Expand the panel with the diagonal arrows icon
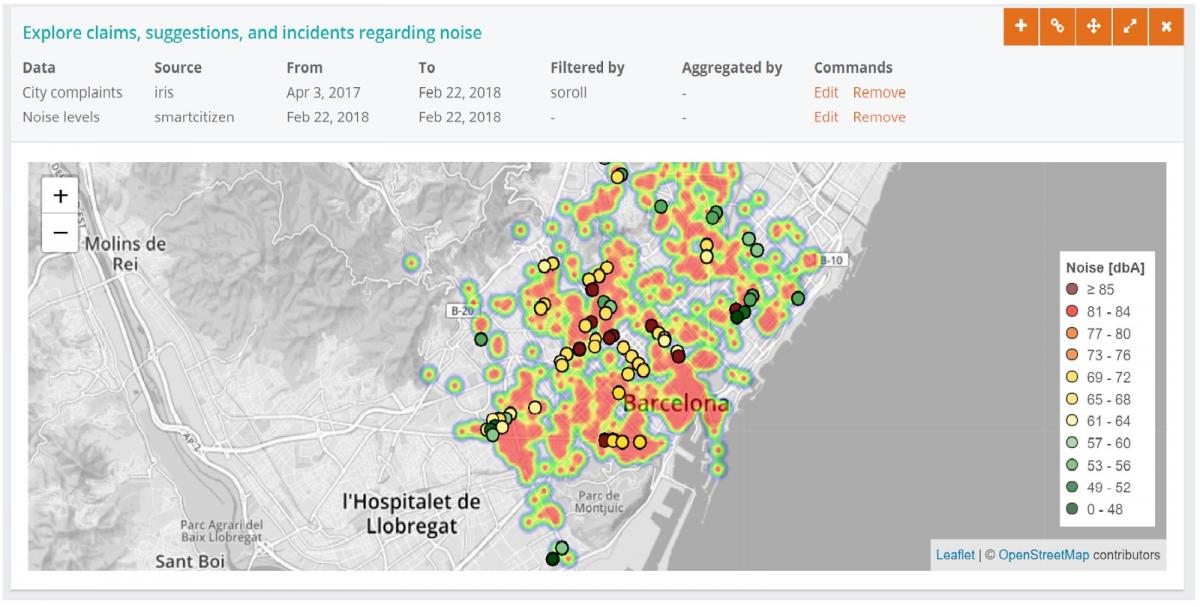 (1130, 27)
